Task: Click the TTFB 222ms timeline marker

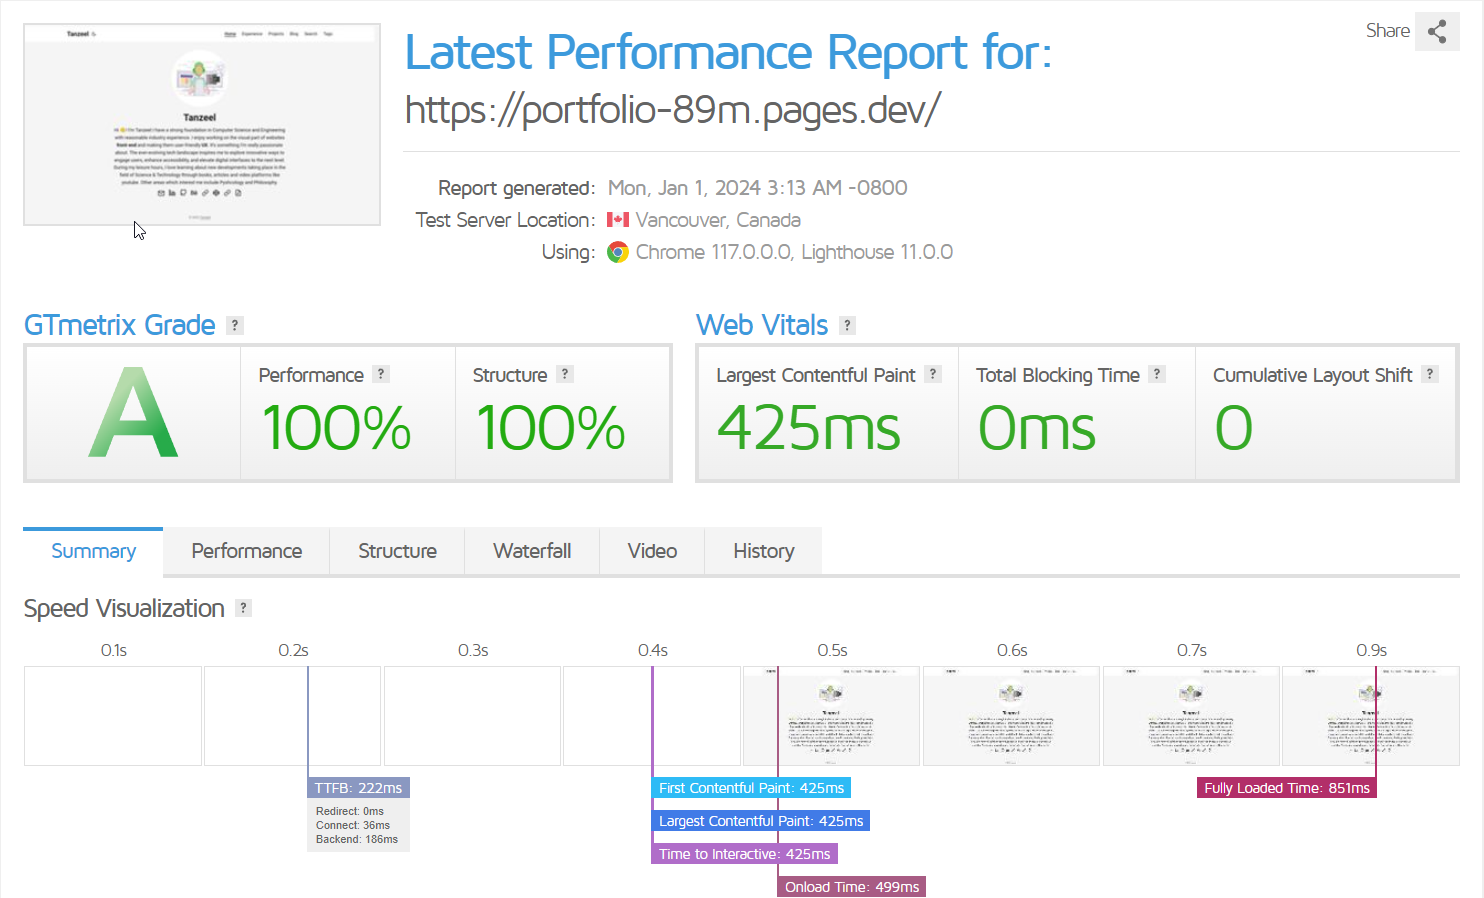Action: [x=358, y=788]
